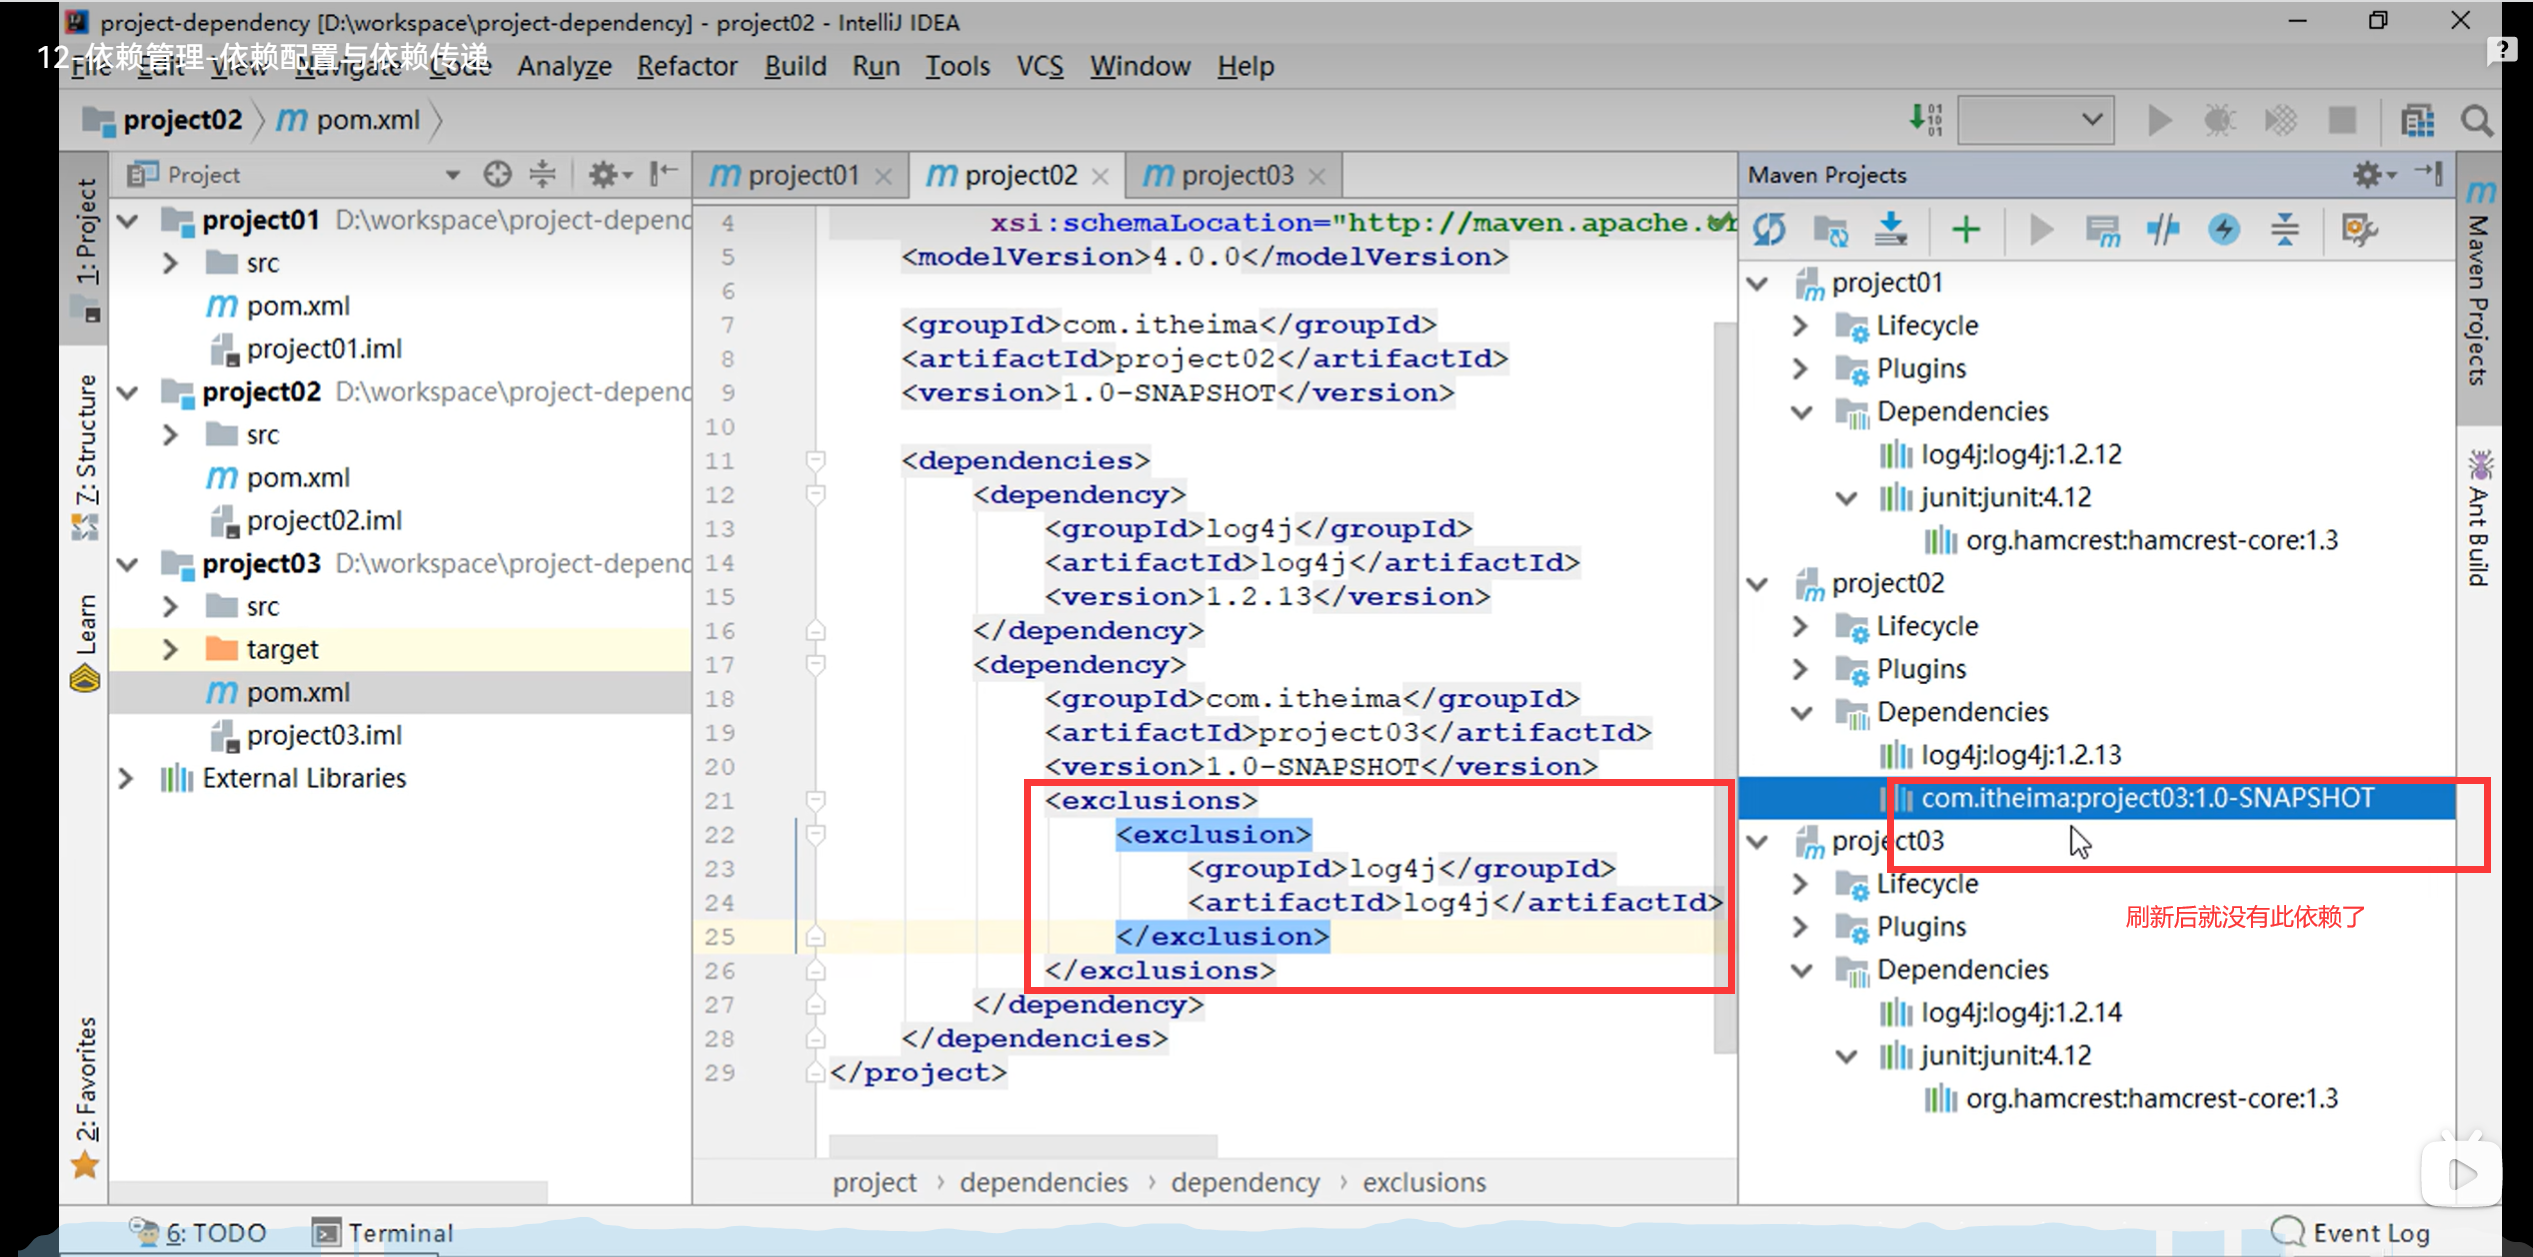Click the Search Everywhere magnifier icon
The width and height of the screenshot is (2533, 1257).
[2477, 121]
